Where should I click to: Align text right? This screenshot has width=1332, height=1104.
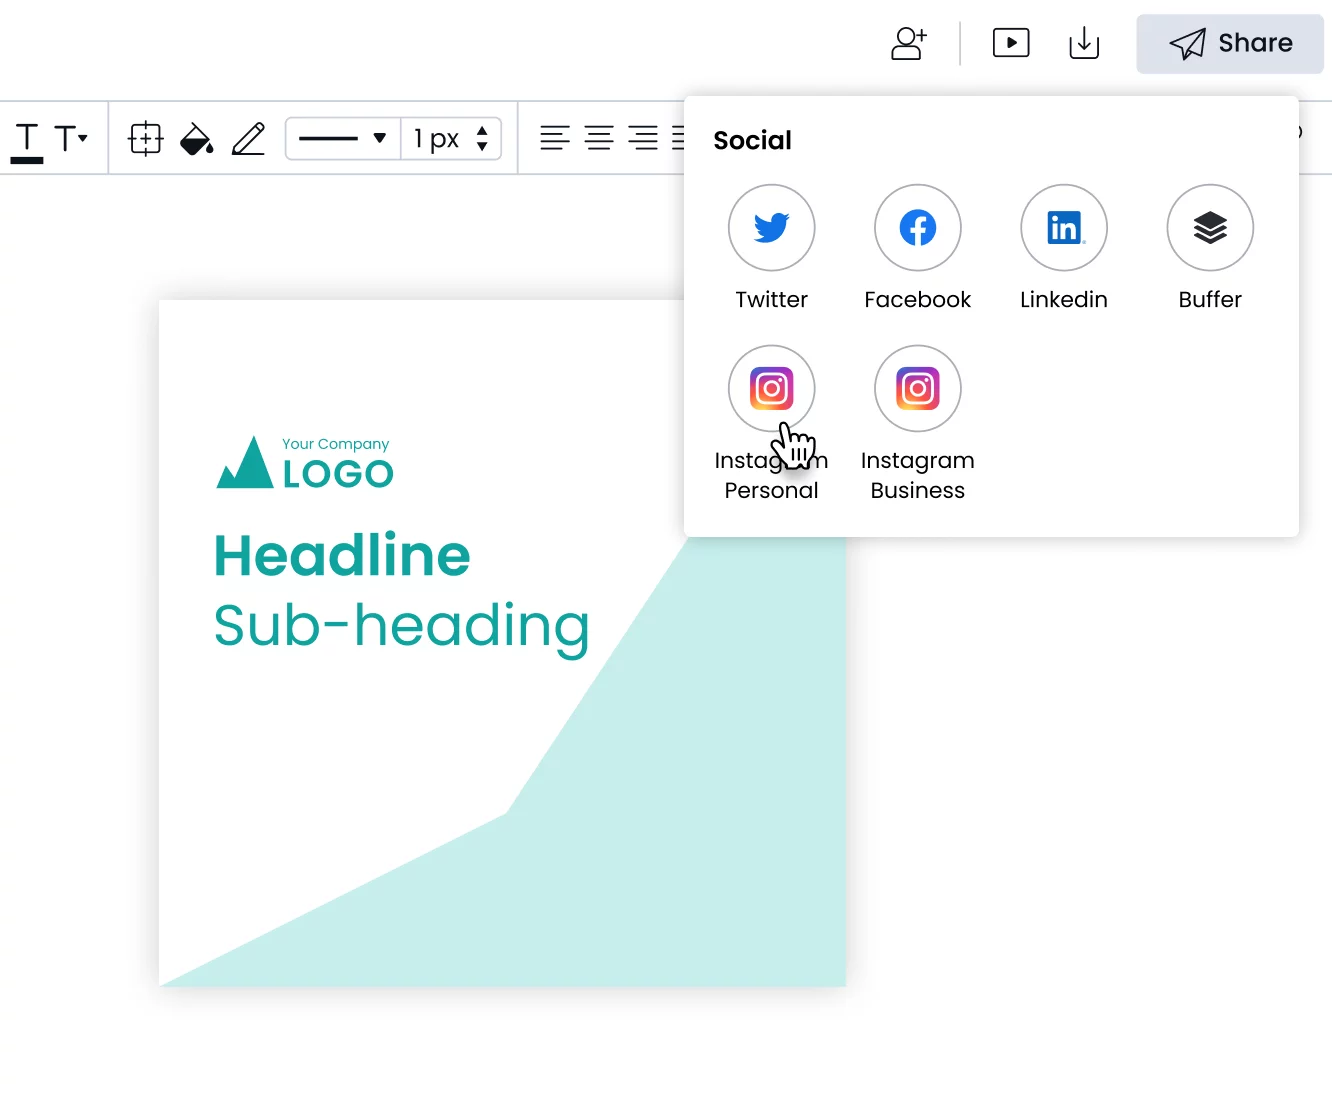642,138
